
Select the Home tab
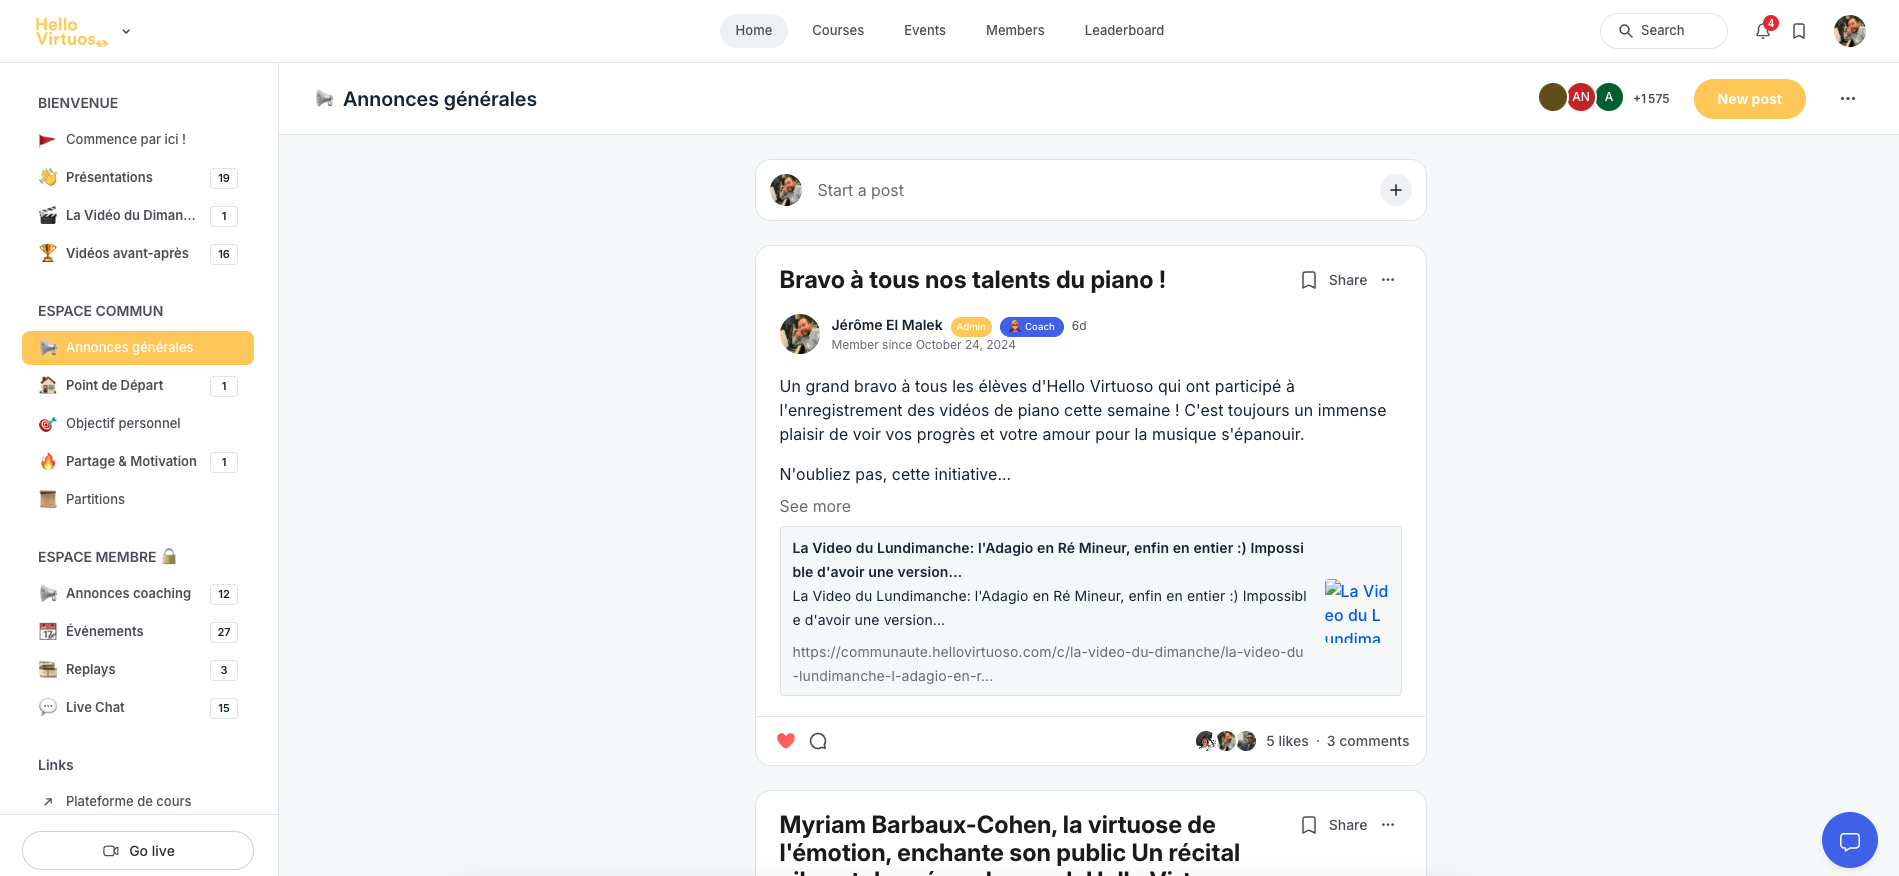coord(754,31)
